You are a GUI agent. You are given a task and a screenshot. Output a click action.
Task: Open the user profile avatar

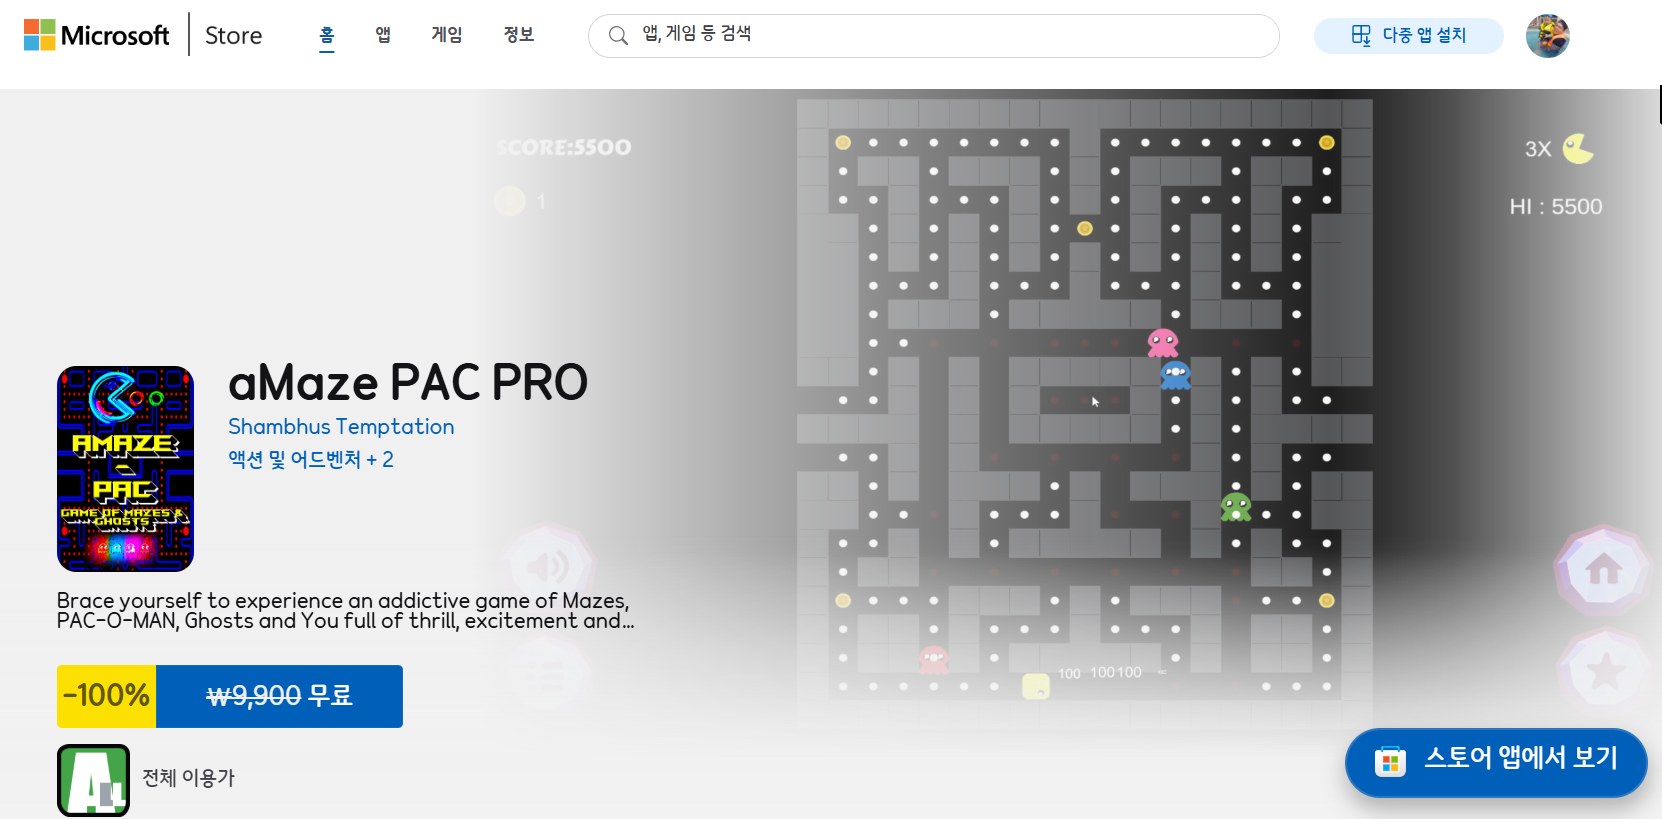(1546, 36)
